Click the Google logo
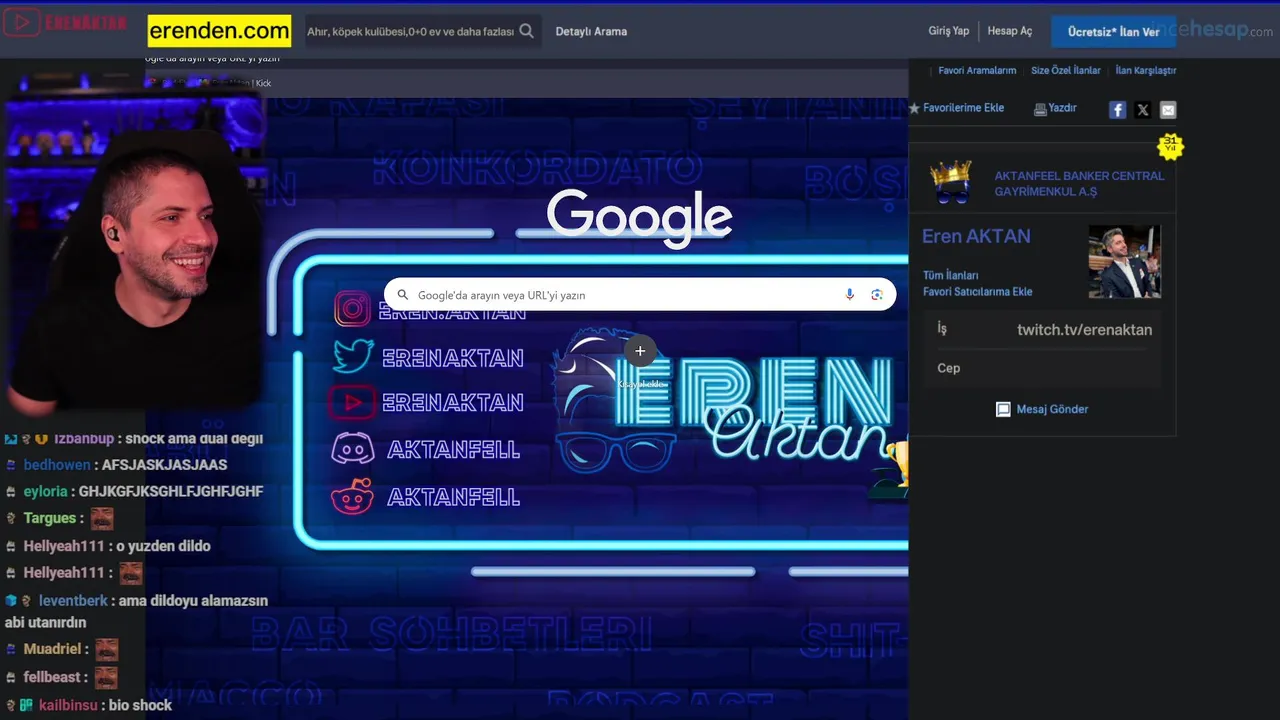 tap(640, 217)
